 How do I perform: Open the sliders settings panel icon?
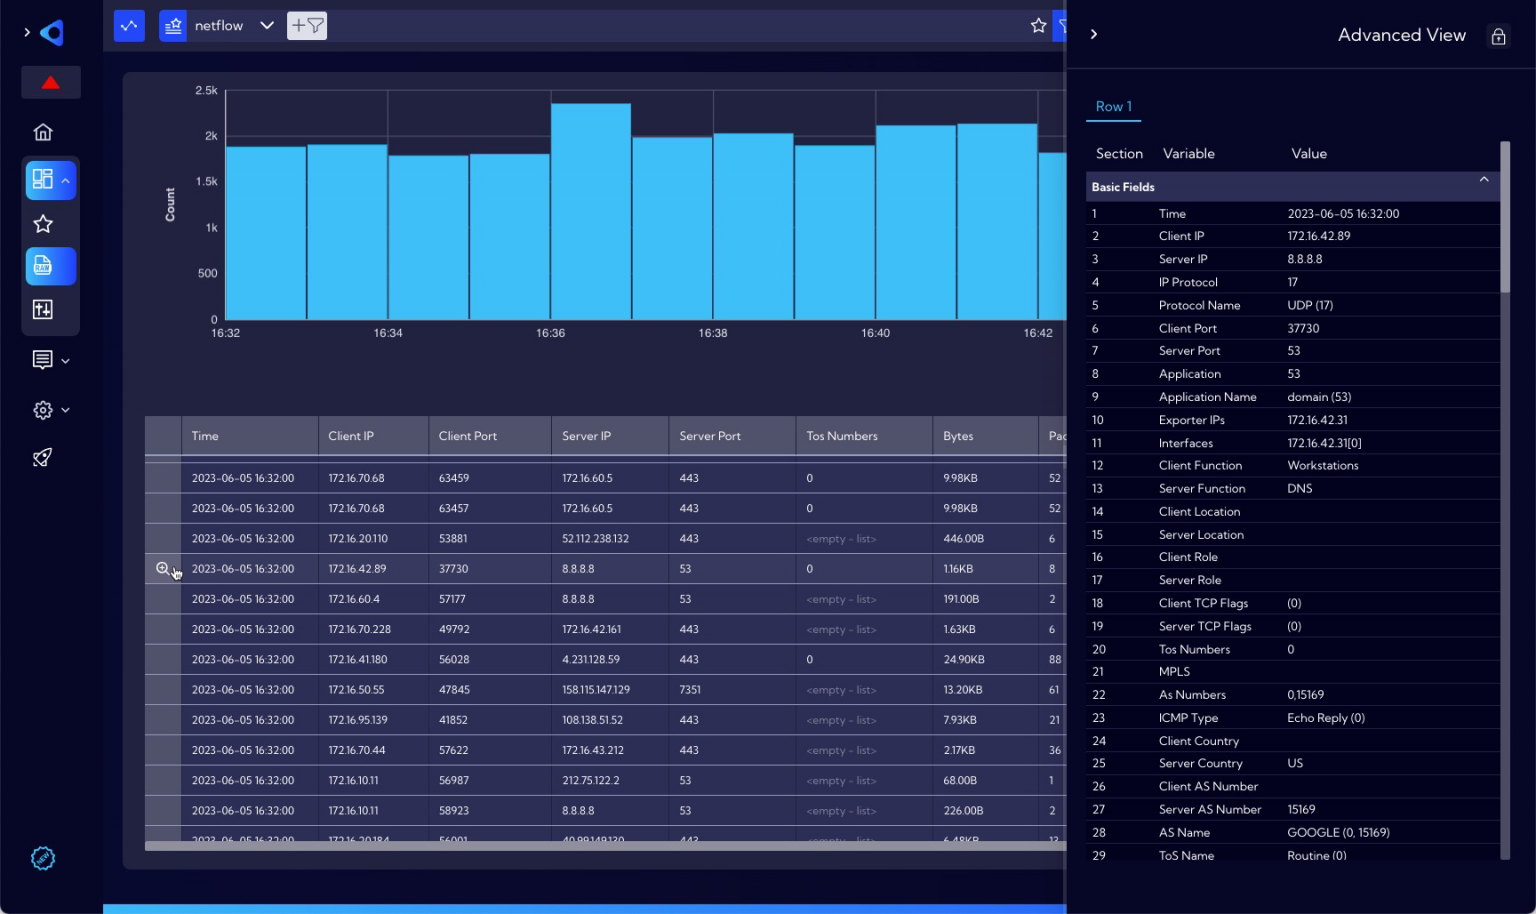(43, 310)
